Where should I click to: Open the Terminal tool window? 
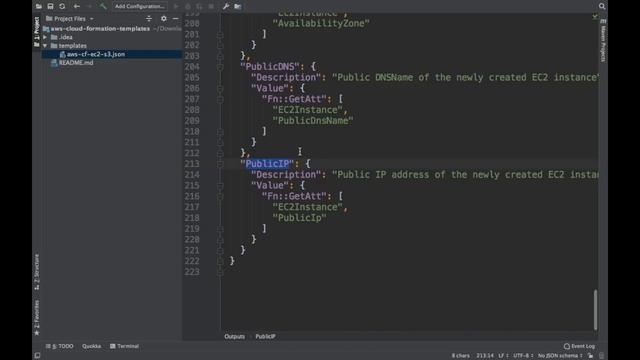(x=124, y=346)
